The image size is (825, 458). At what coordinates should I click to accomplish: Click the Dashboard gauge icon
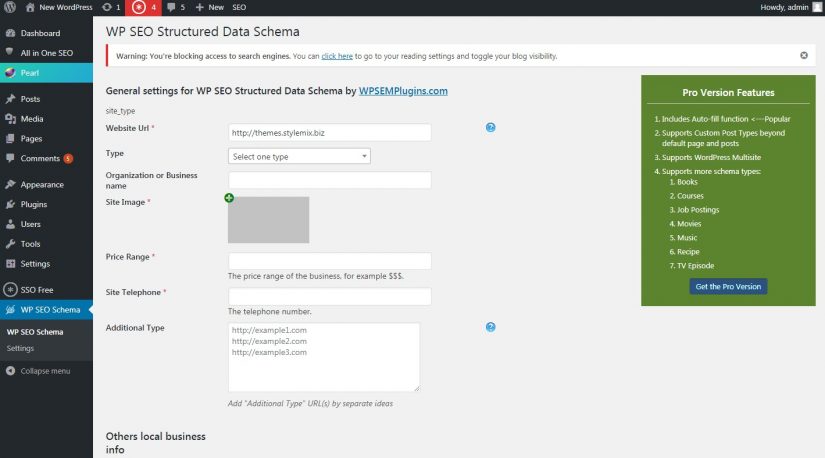click(x=10, y=33)
